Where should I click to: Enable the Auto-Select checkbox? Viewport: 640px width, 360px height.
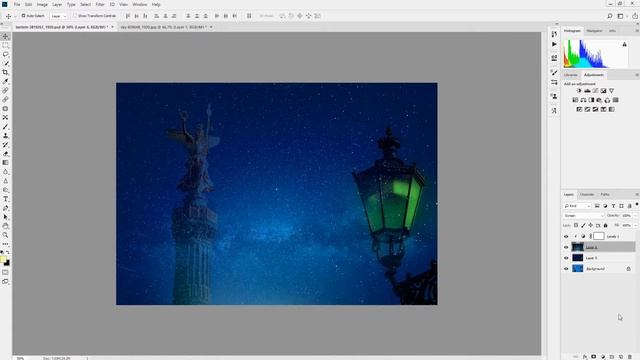coord(23,16)
